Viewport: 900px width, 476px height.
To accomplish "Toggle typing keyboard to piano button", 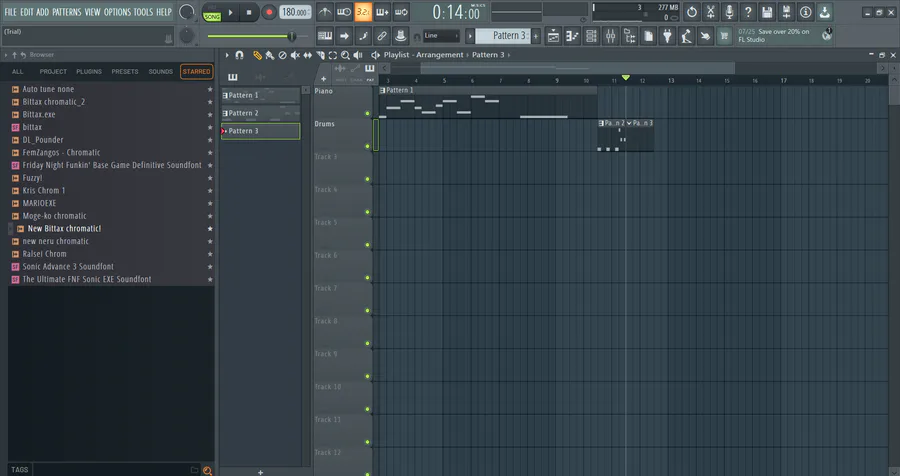I will pyautogui.click(x=325, y=36).
